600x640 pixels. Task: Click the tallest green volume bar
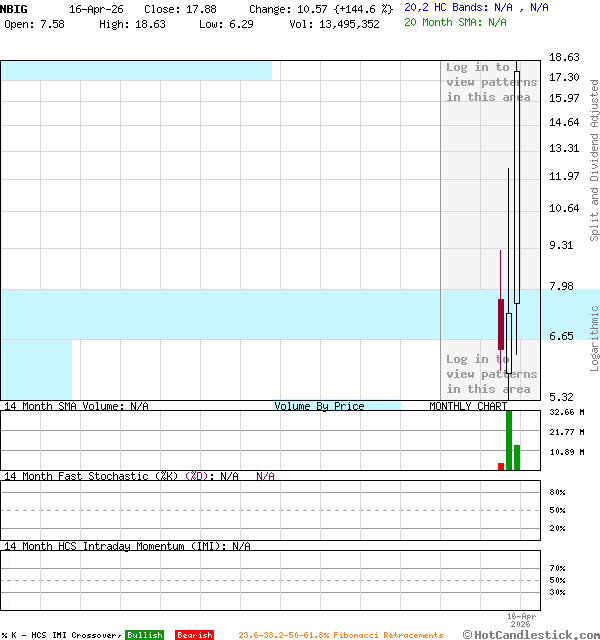coord(509,440)
